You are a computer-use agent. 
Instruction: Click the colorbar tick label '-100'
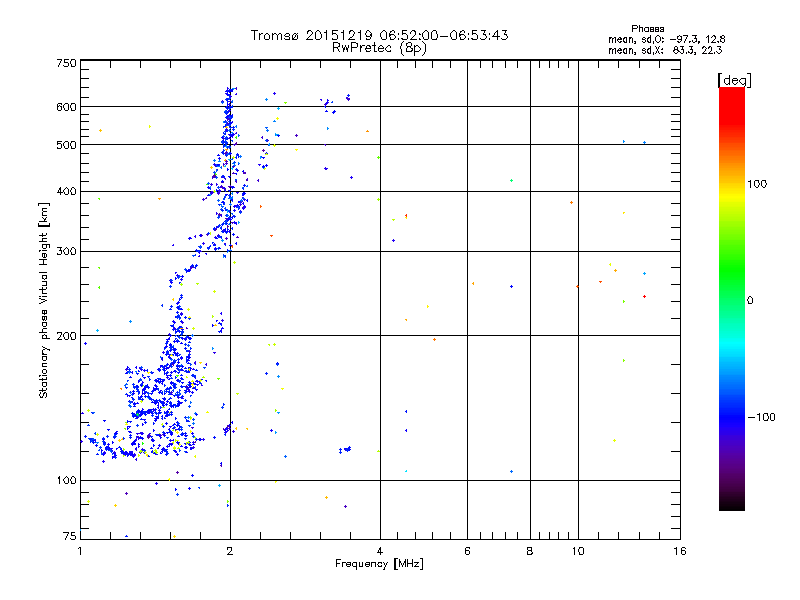761,417
